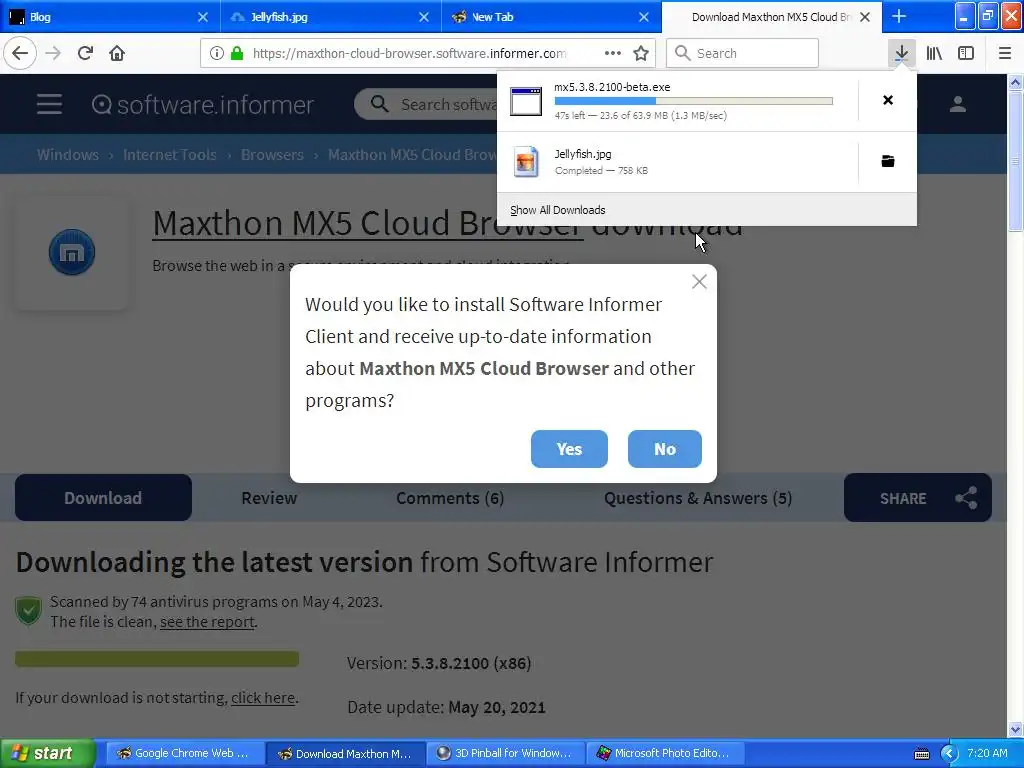Click the green secure padlock icon
Image resolution: width=1024 pixels, height=768 pixels.
coord(237,53)
